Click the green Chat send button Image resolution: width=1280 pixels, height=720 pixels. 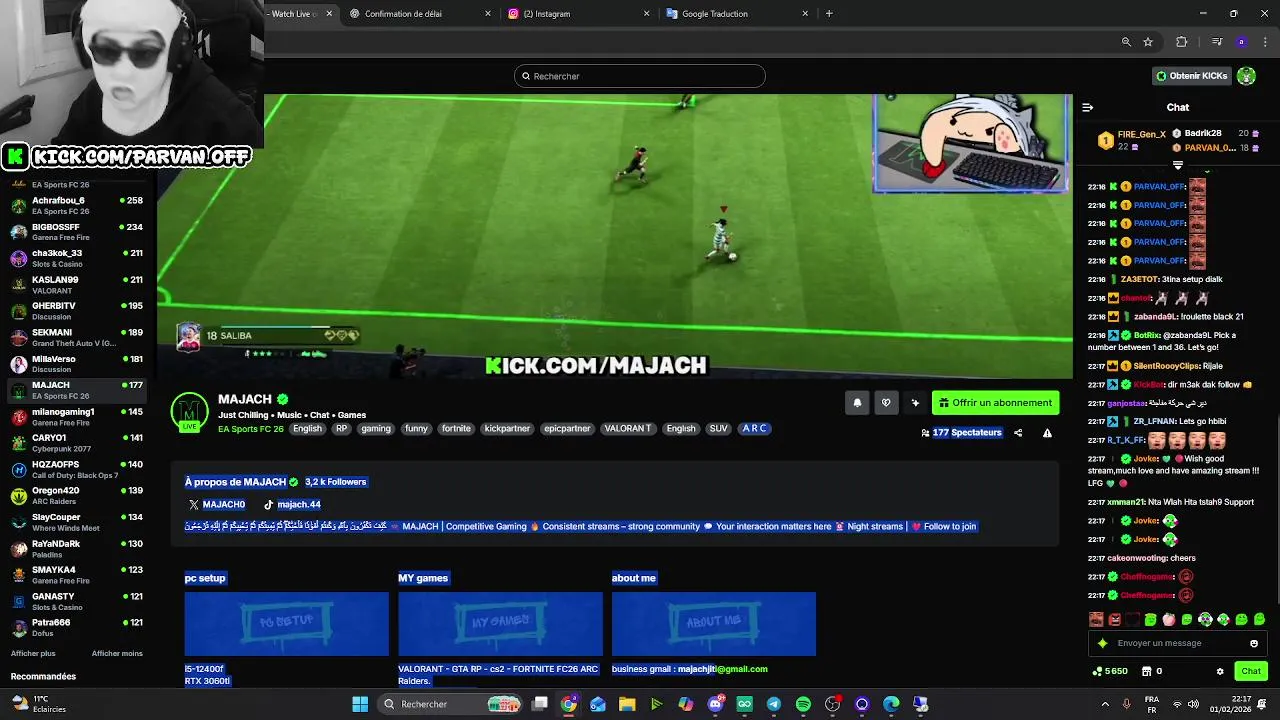tap(1251, 671)
